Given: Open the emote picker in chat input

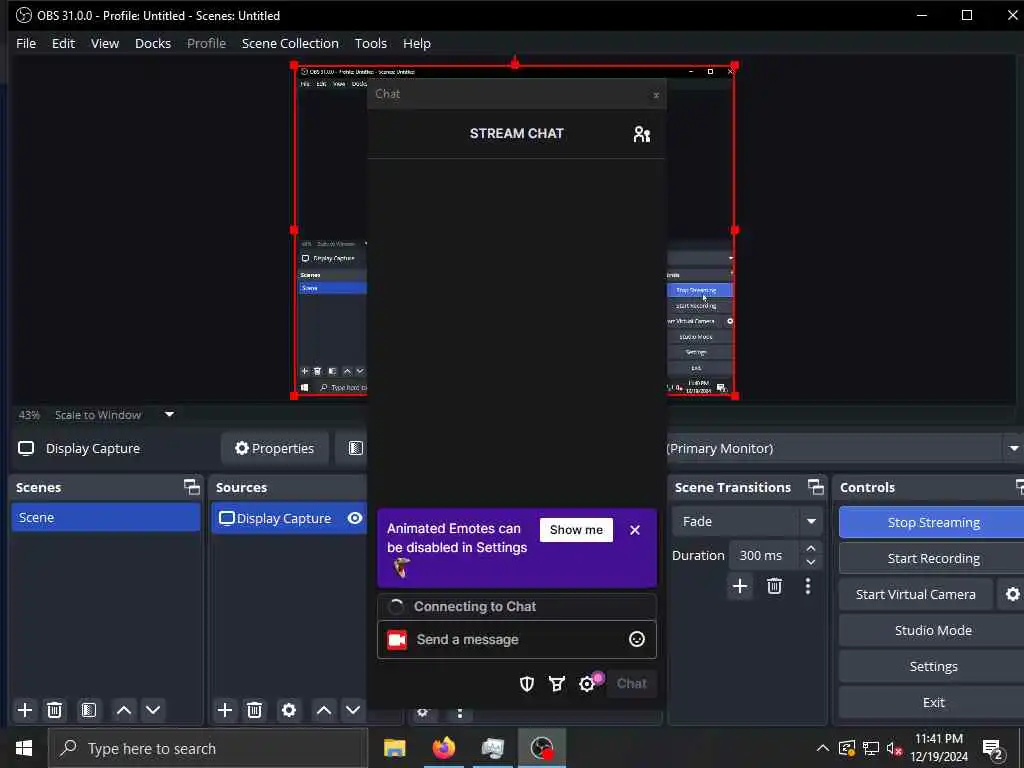Looking at the screenshot, I should [x=637, y=639].
